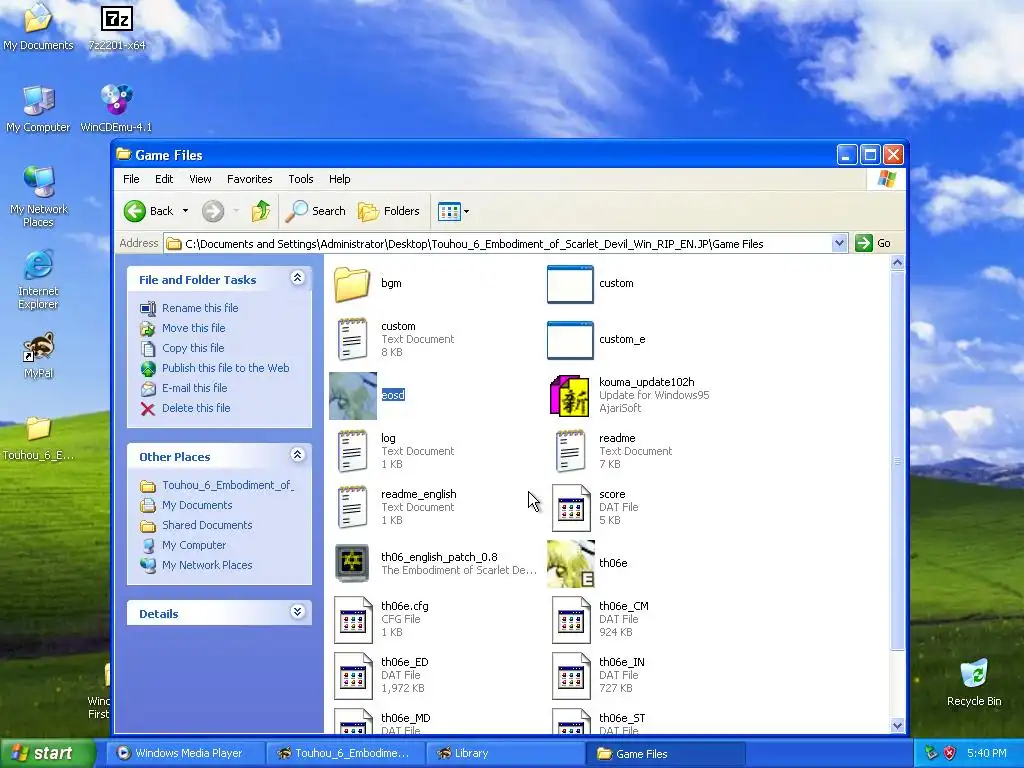Select the readme text document icon
The width and height of the screenshot is (1024, 768).
click(570, 451)
